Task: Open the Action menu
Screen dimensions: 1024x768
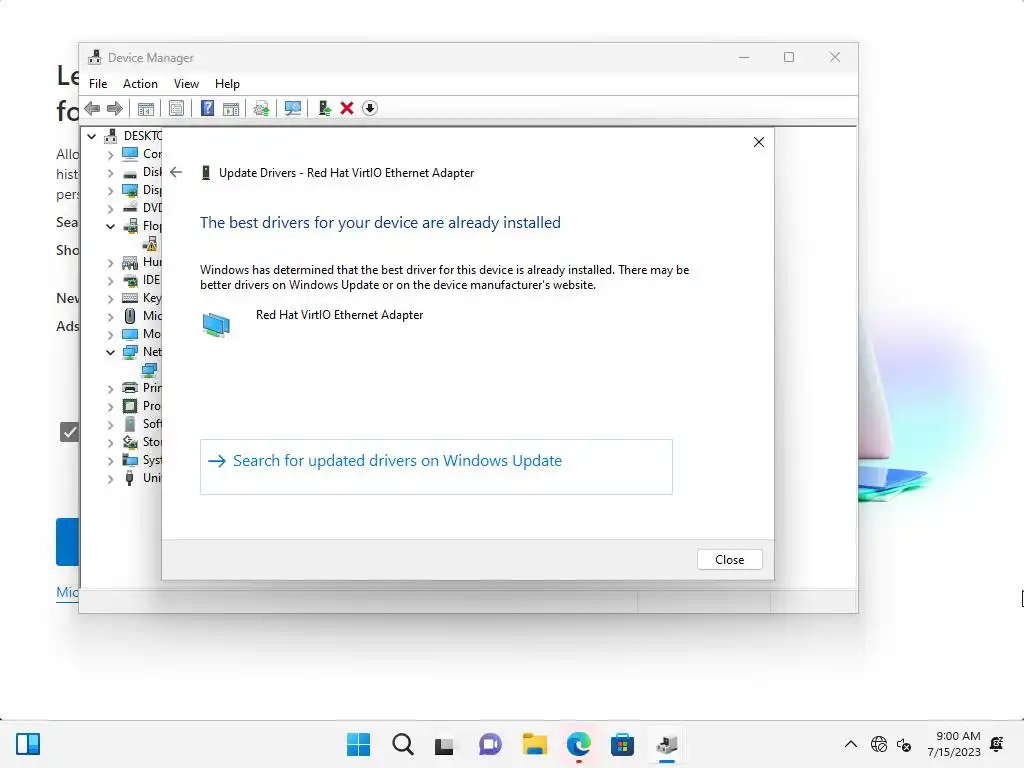Action: click(x=140, y=84)
